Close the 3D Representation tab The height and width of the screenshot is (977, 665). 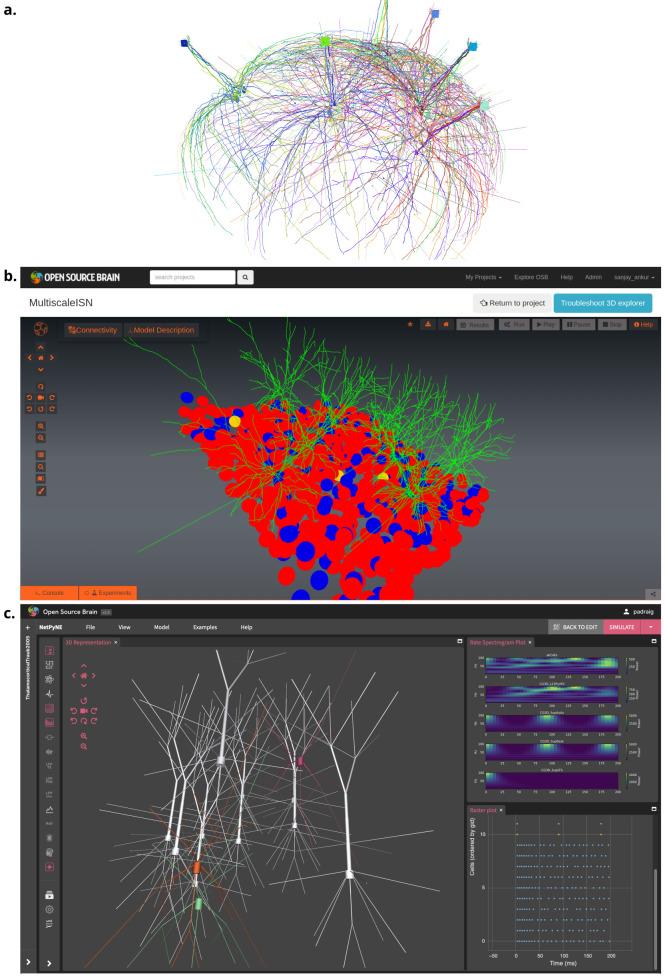click(x=116, y=642)
